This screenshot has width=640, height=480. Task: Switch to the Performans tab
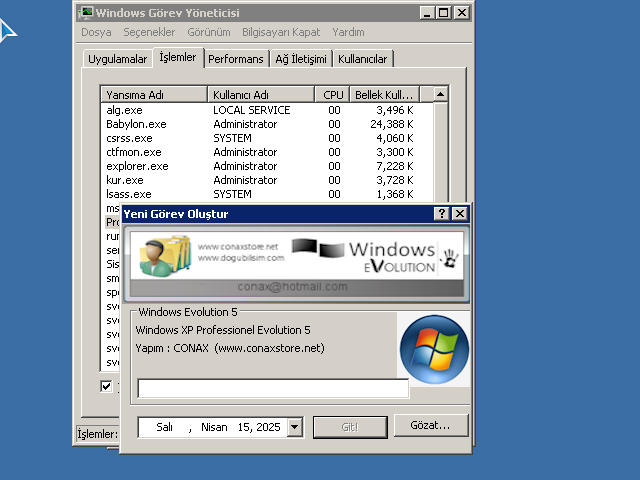click(236, 59)
